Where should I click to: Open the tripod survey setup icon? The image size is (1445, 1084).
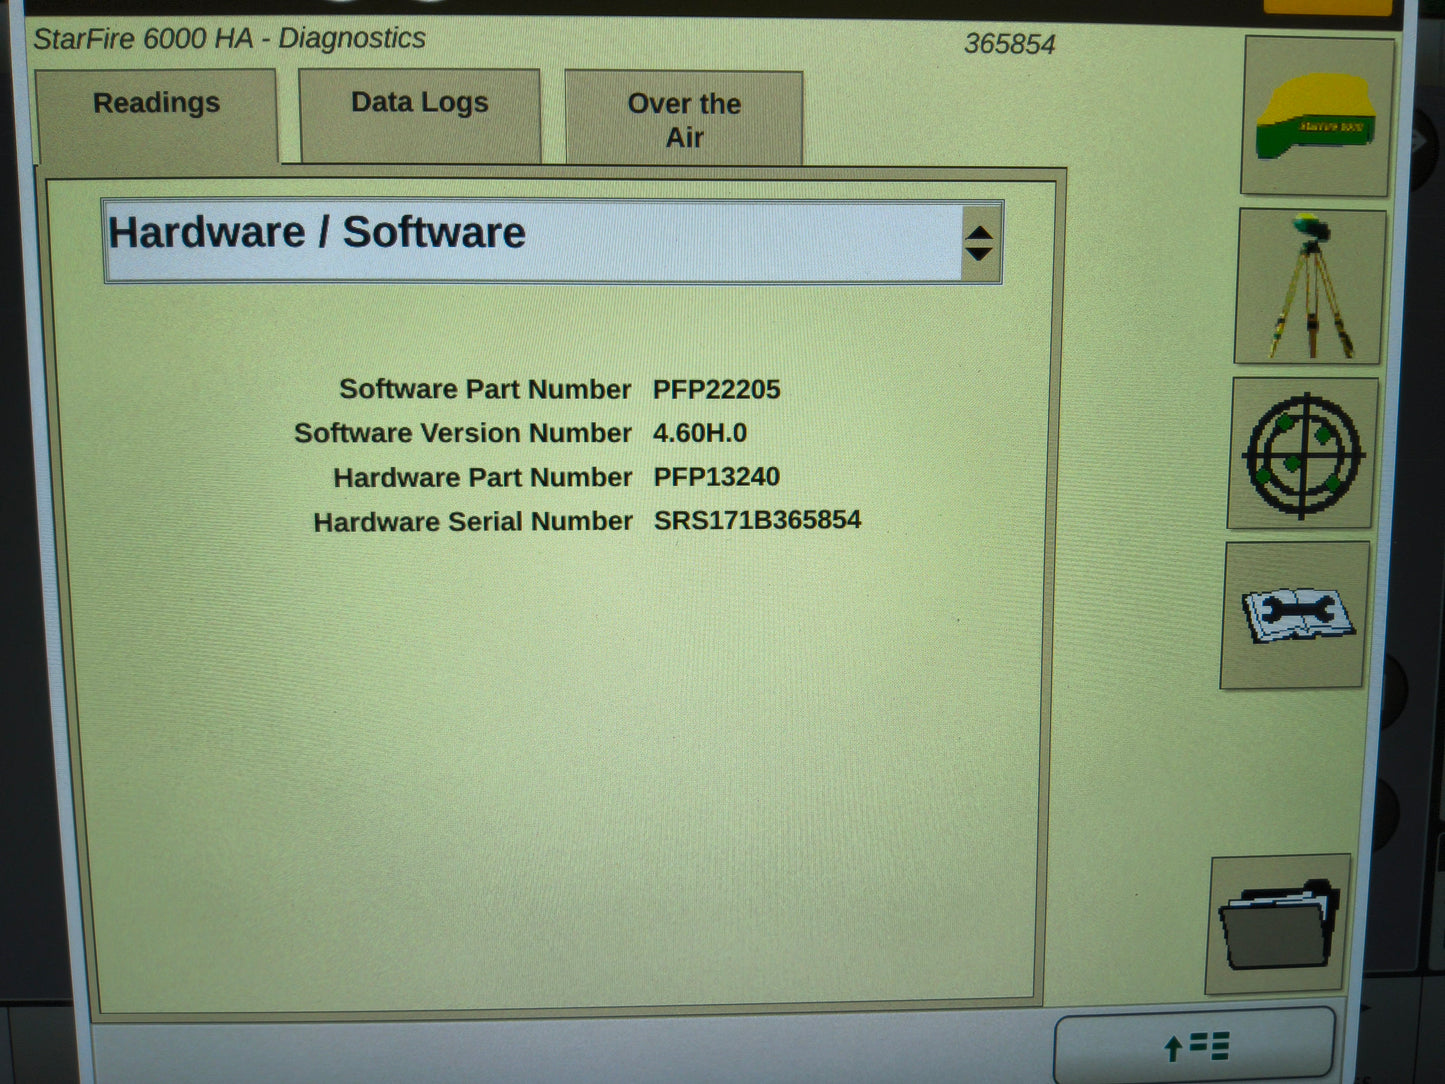click(x=1309, y=287)
